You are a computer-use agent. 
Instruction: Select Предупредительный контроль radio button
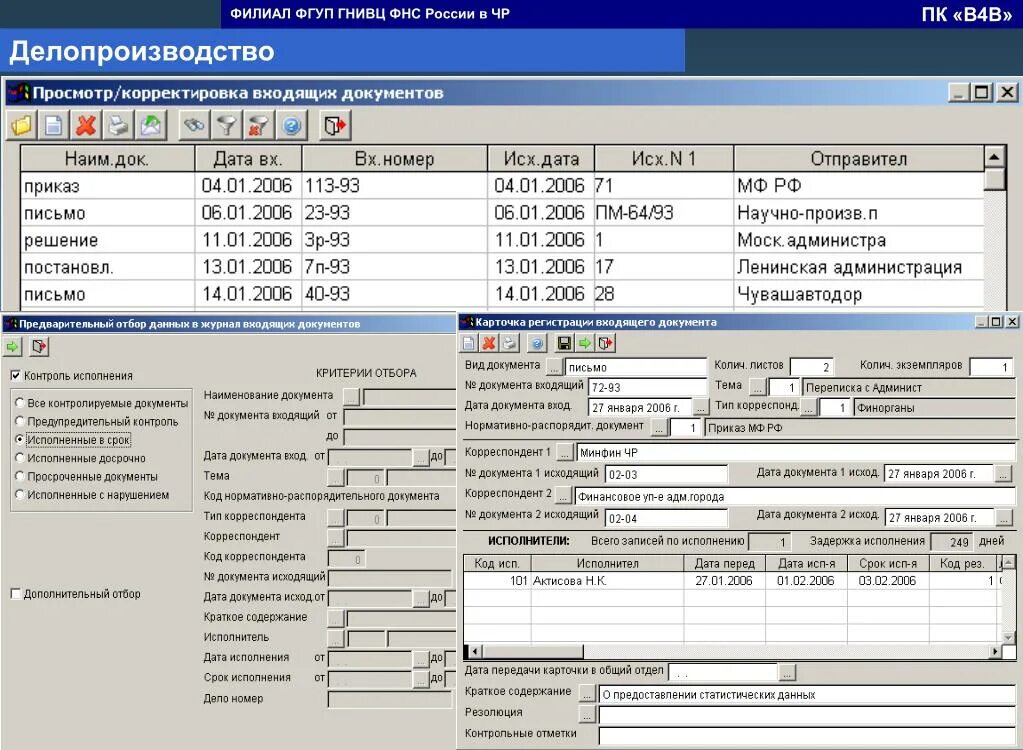[x=20, y=422]
